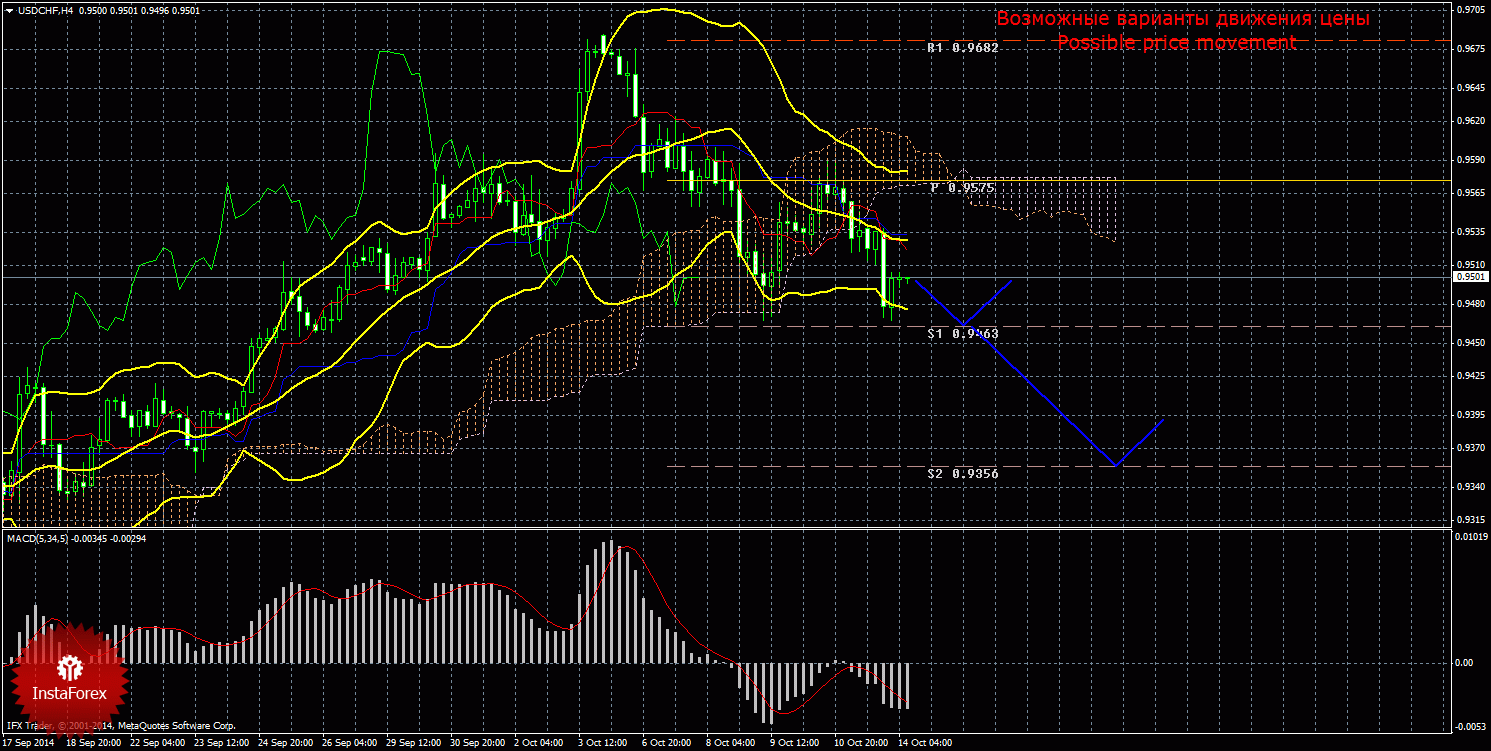
Task: Click the 6 Oct 20:00 time label
Action: click(669, 743)
